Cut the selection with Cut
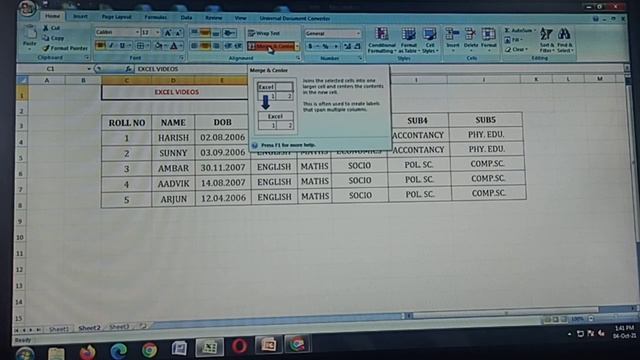The height and width of the screenshot is (360, 640). tap(52, 28)
